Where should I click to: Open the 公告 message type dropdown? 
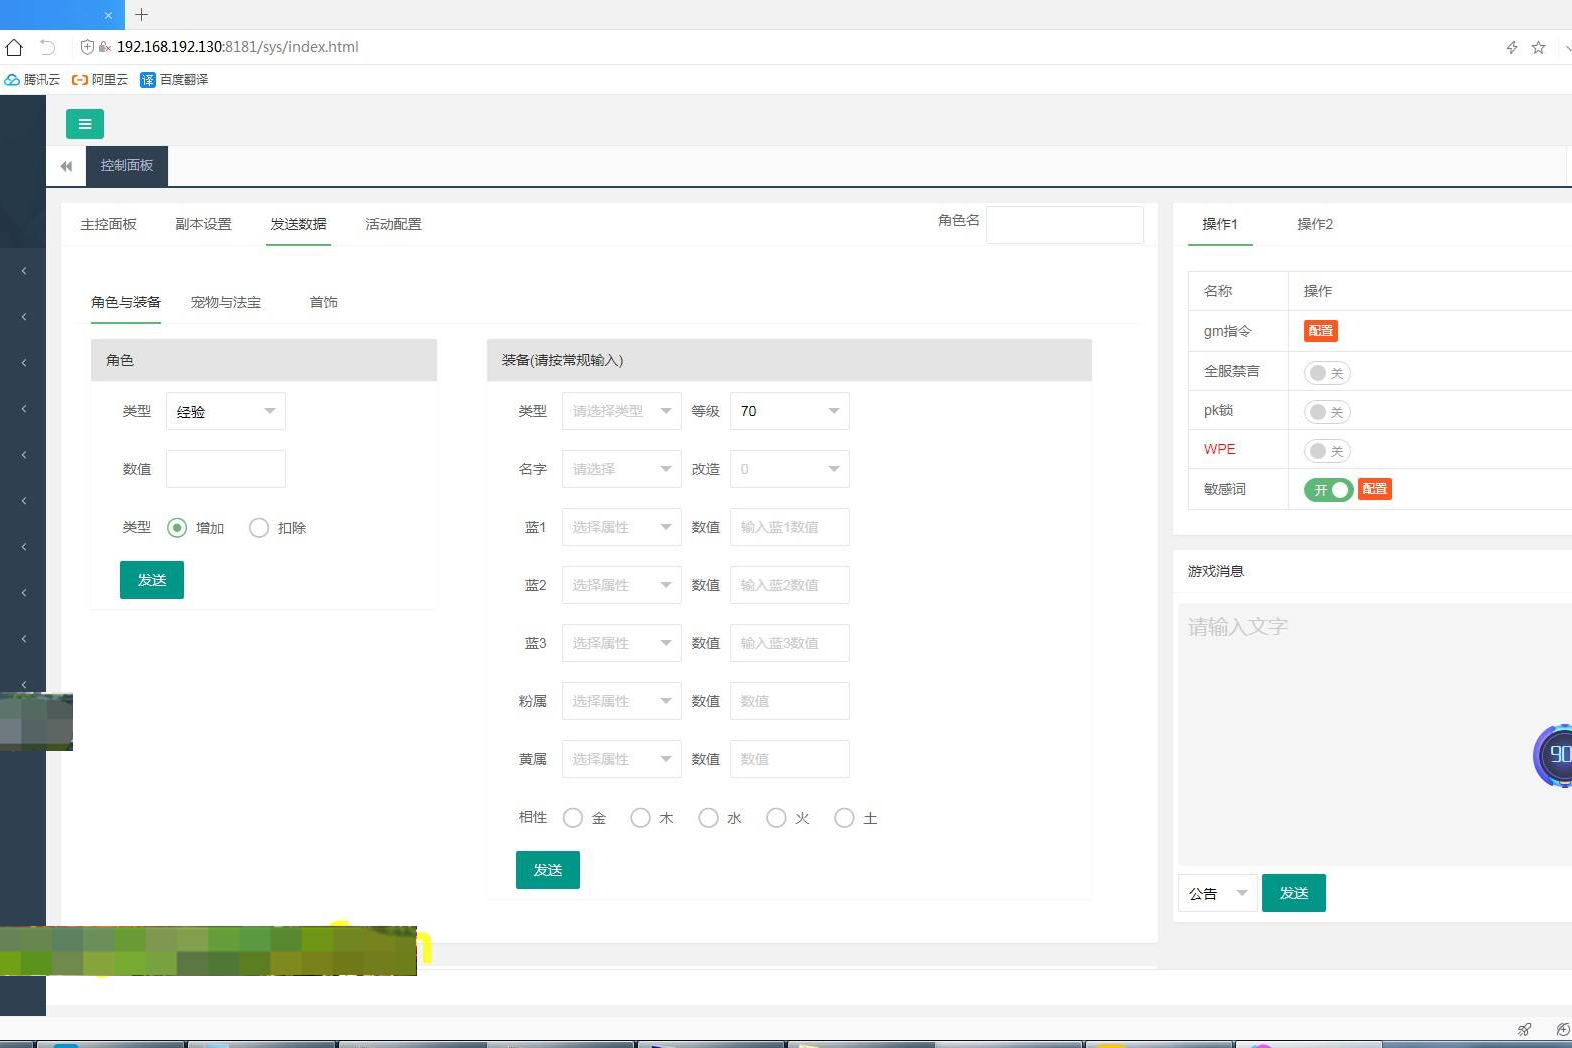click(1217, 893)
